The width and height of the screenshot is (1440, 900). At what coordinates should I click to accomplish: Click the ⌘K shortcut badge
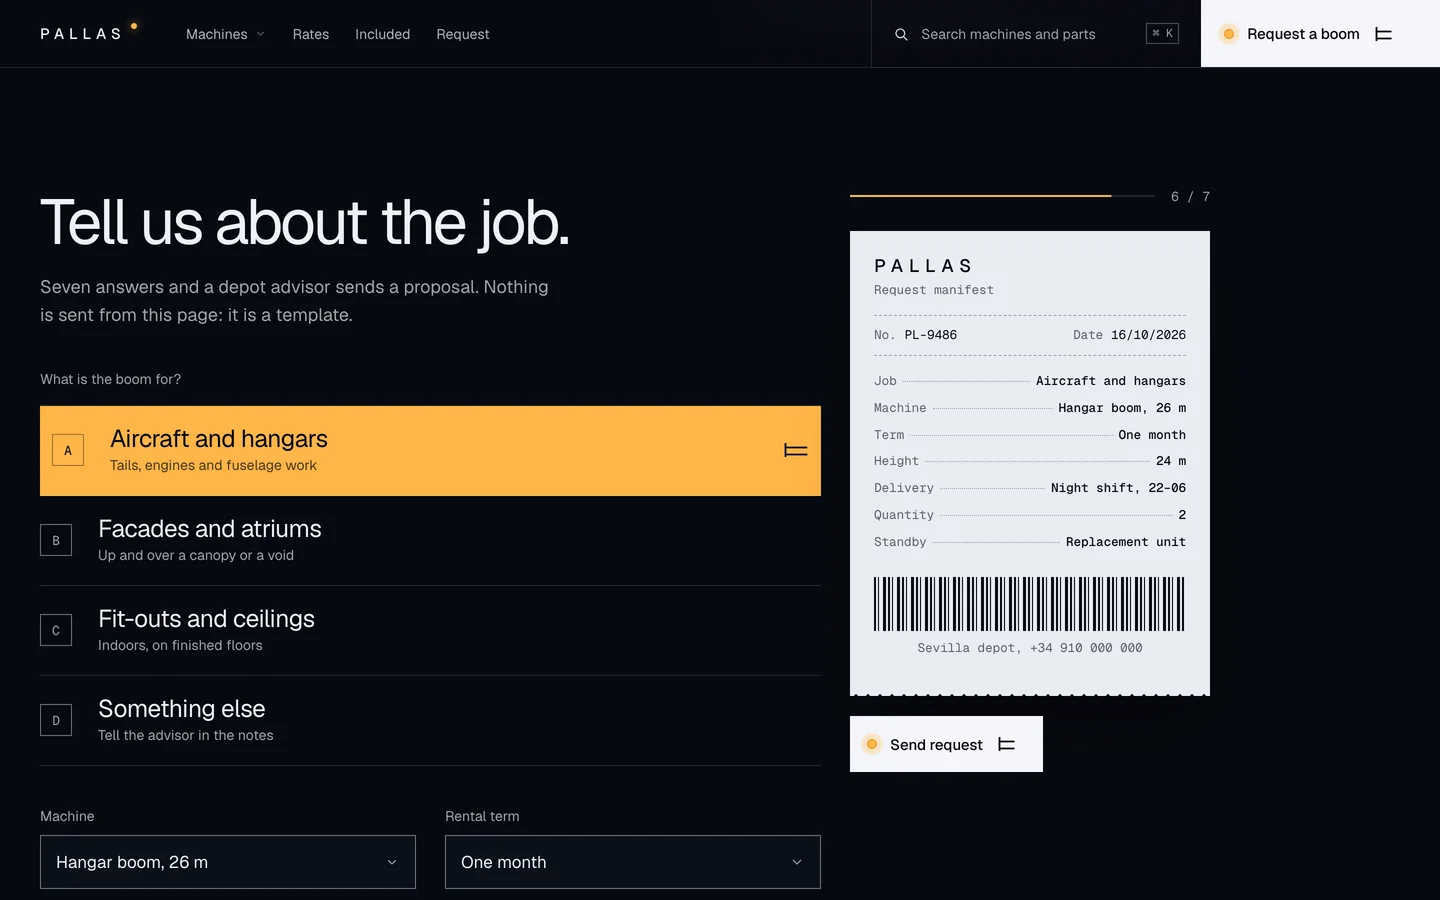pyautogui.click(x=1162, y=33)
